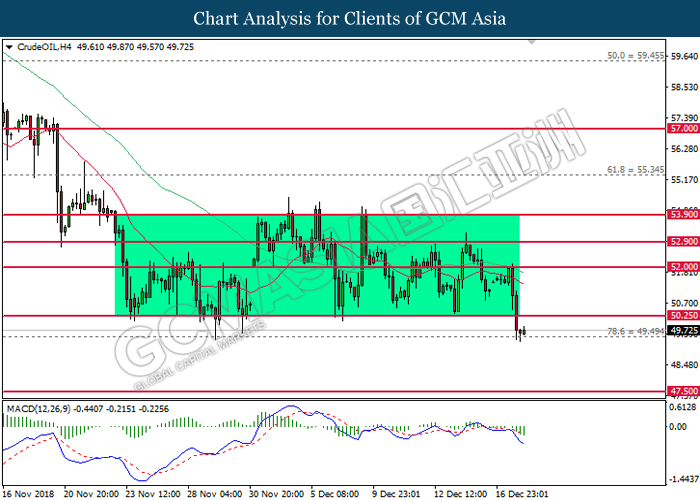Click the '23 Nov 12:00' time axis label
The height and width of the screenshot is (500, 700).
click(x=153, y=494)
